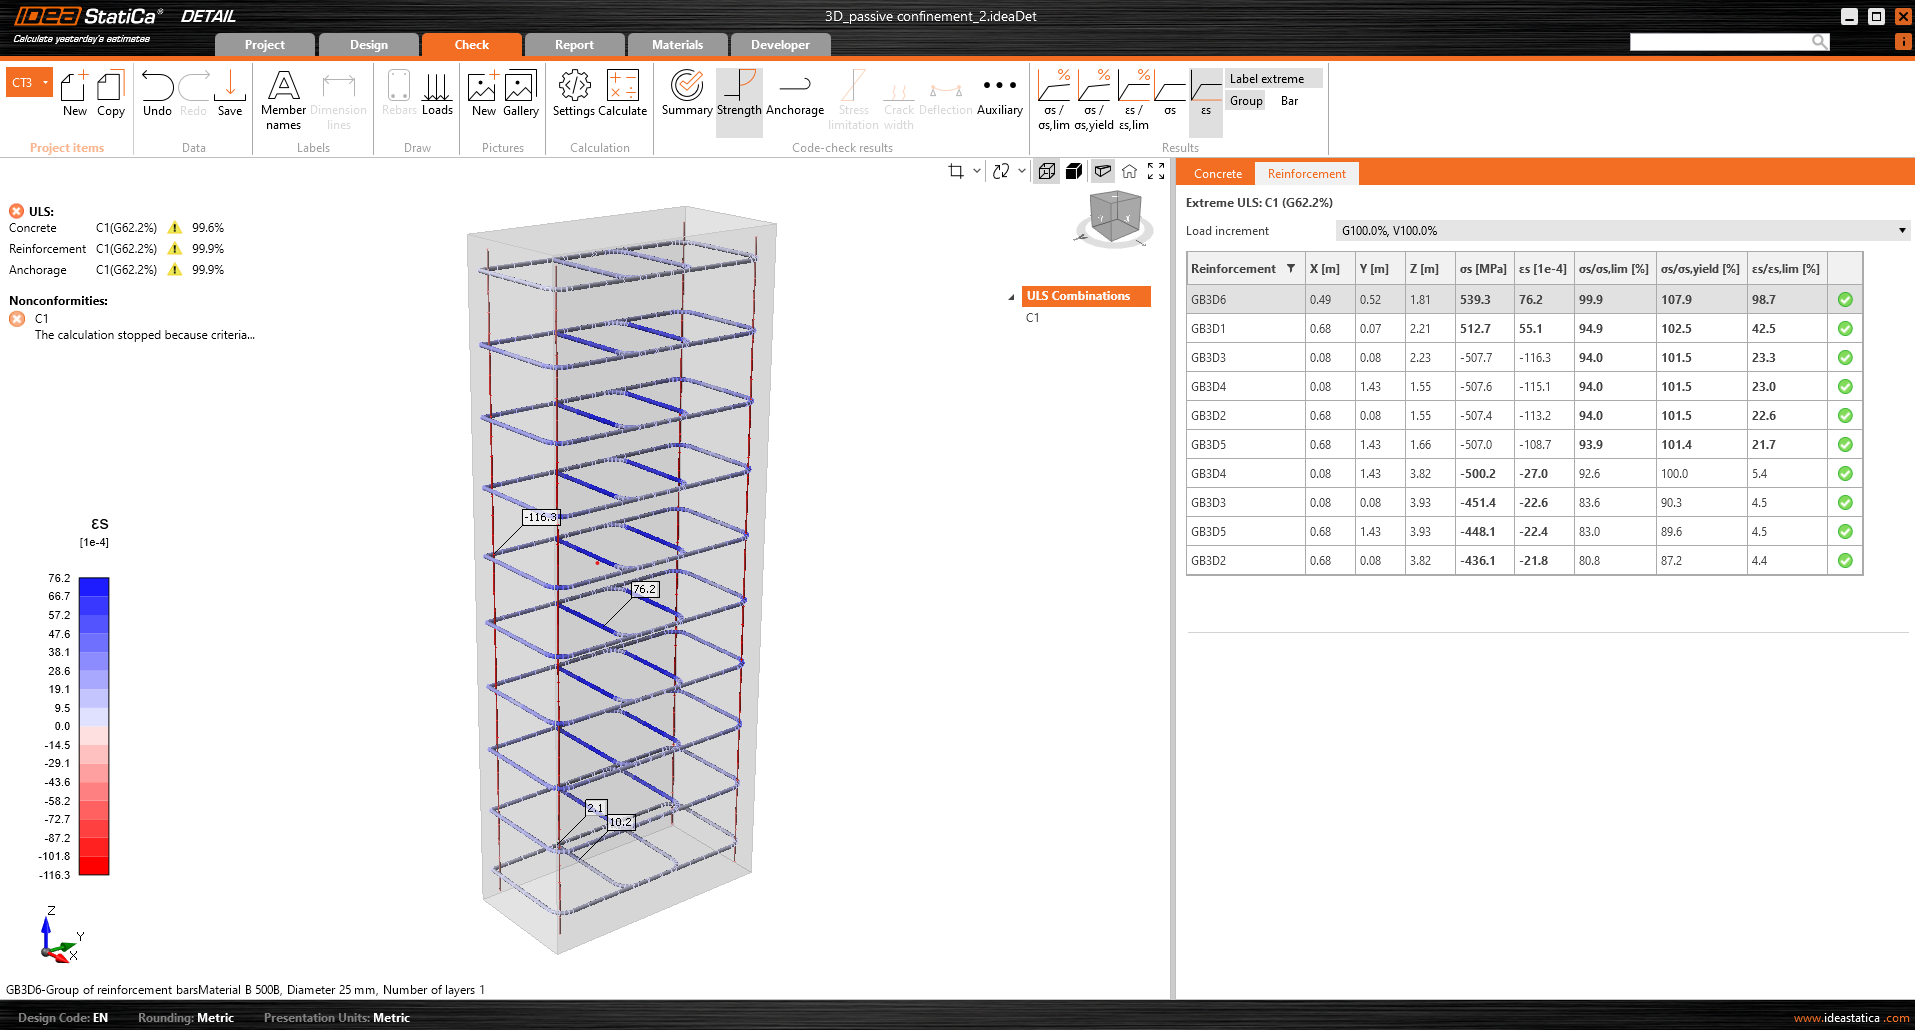Viewport: 1915px width, 1030px height.
Task: Open the Summary code-check results
Action: [687, 93]
